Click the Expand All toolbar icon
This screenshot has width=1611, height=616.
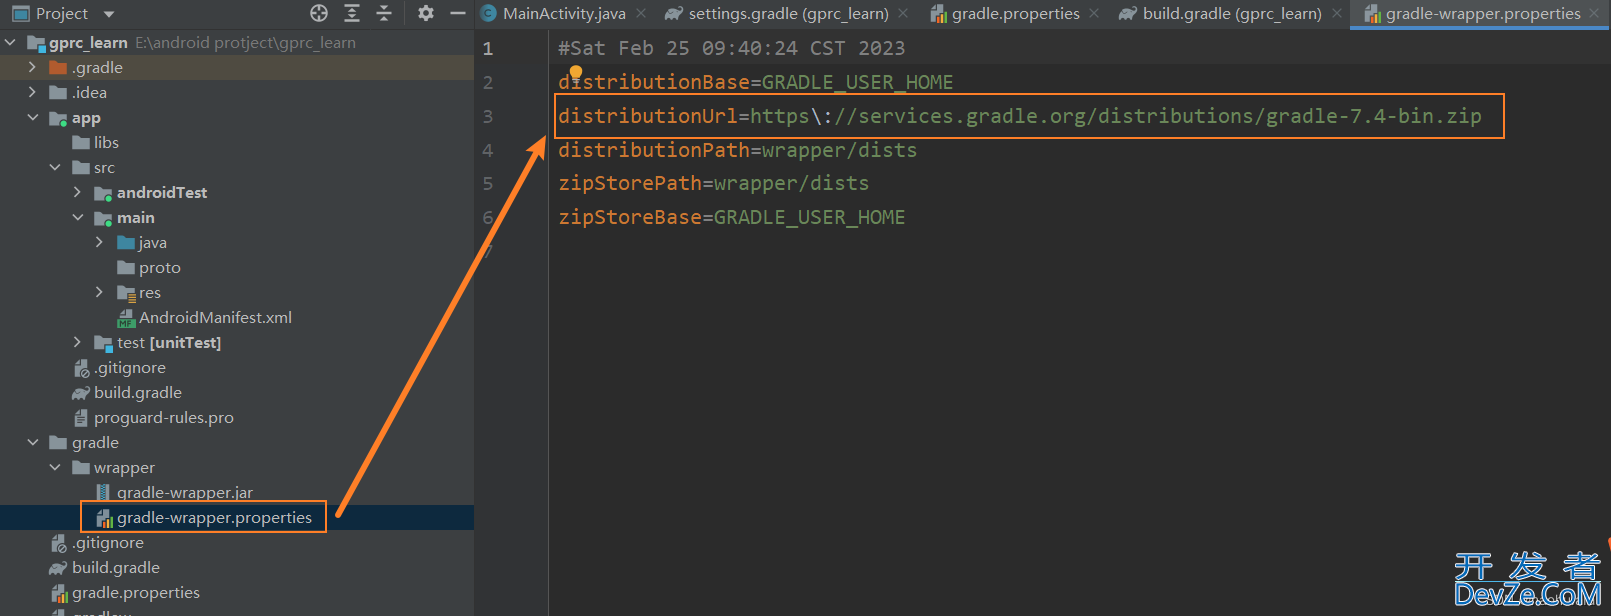tap(352, 13)
